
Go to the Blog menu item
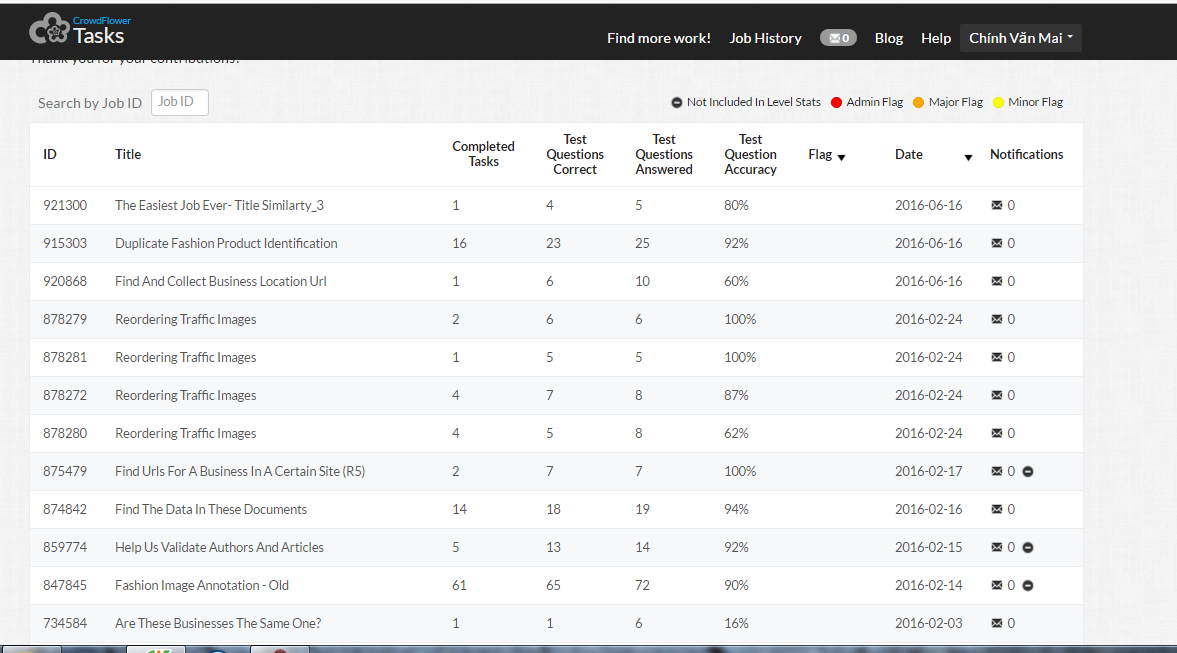888,38
